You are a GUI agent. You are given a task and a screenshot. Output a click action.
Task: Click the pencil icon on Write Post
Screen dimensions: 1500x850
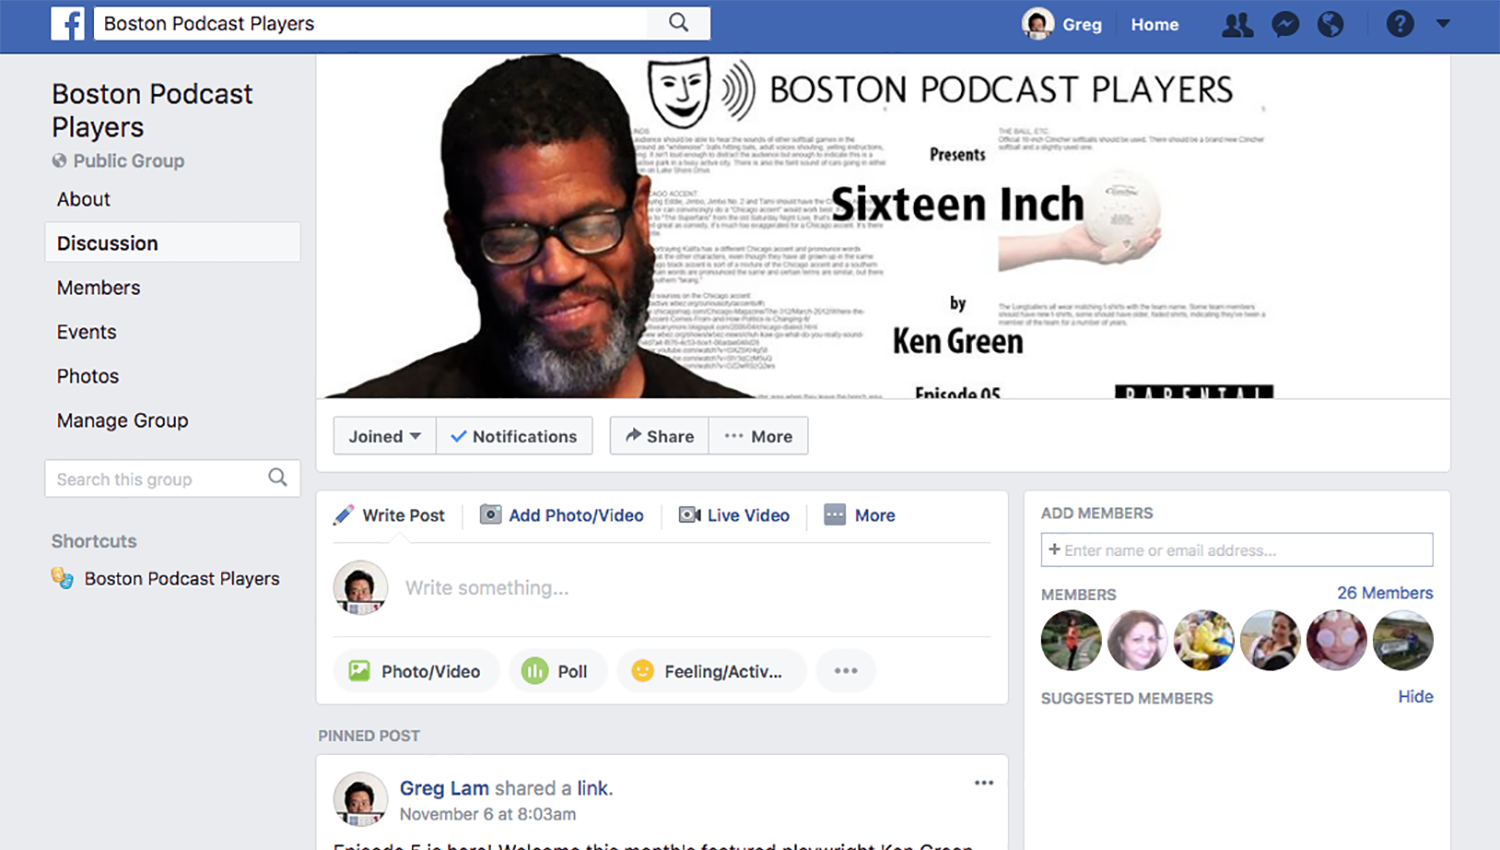(x=343, y=515)
